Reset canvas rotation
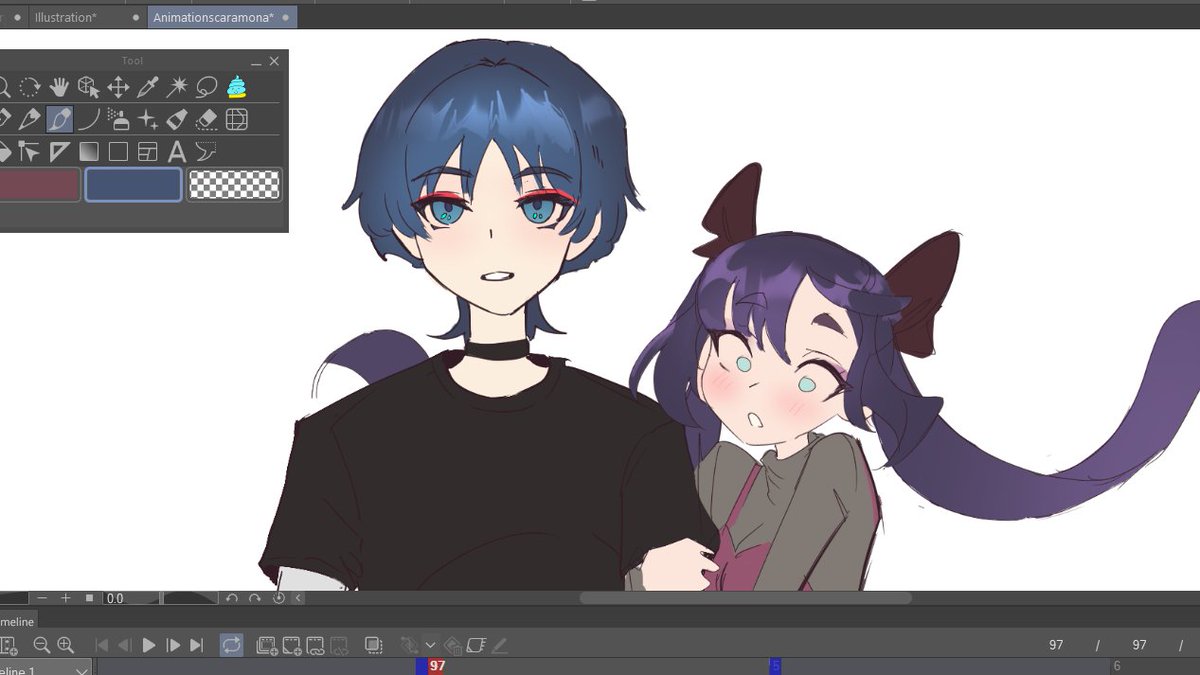This screenshot has height=675, width=1200. pyautogui.click(x=279, y=598)
